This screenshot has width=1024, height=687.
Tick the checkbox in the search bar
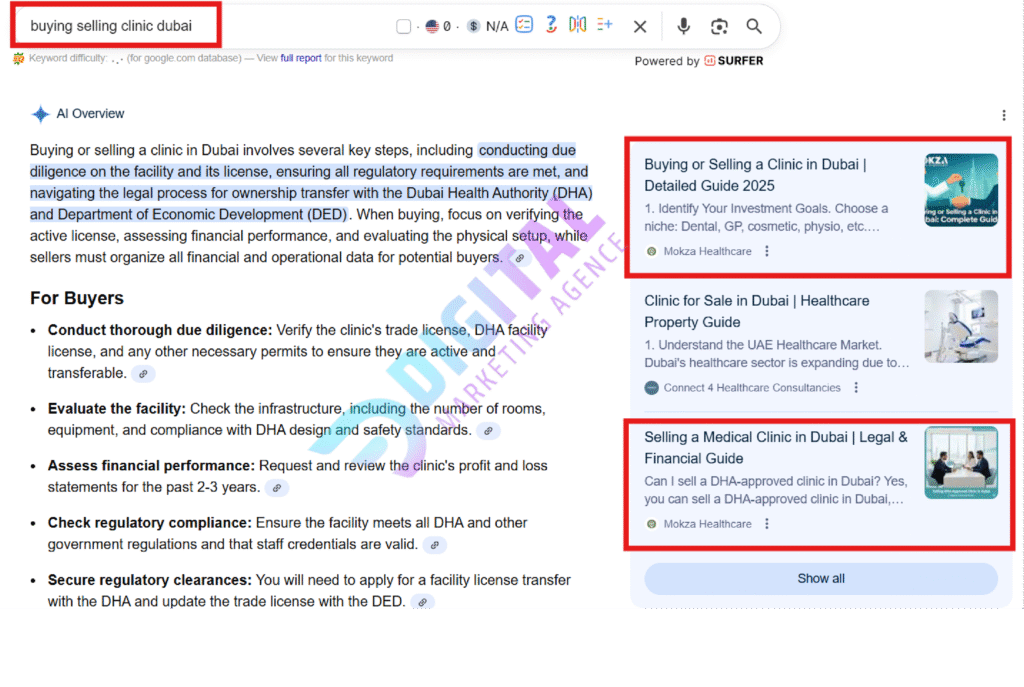click(x=403, y=27)
